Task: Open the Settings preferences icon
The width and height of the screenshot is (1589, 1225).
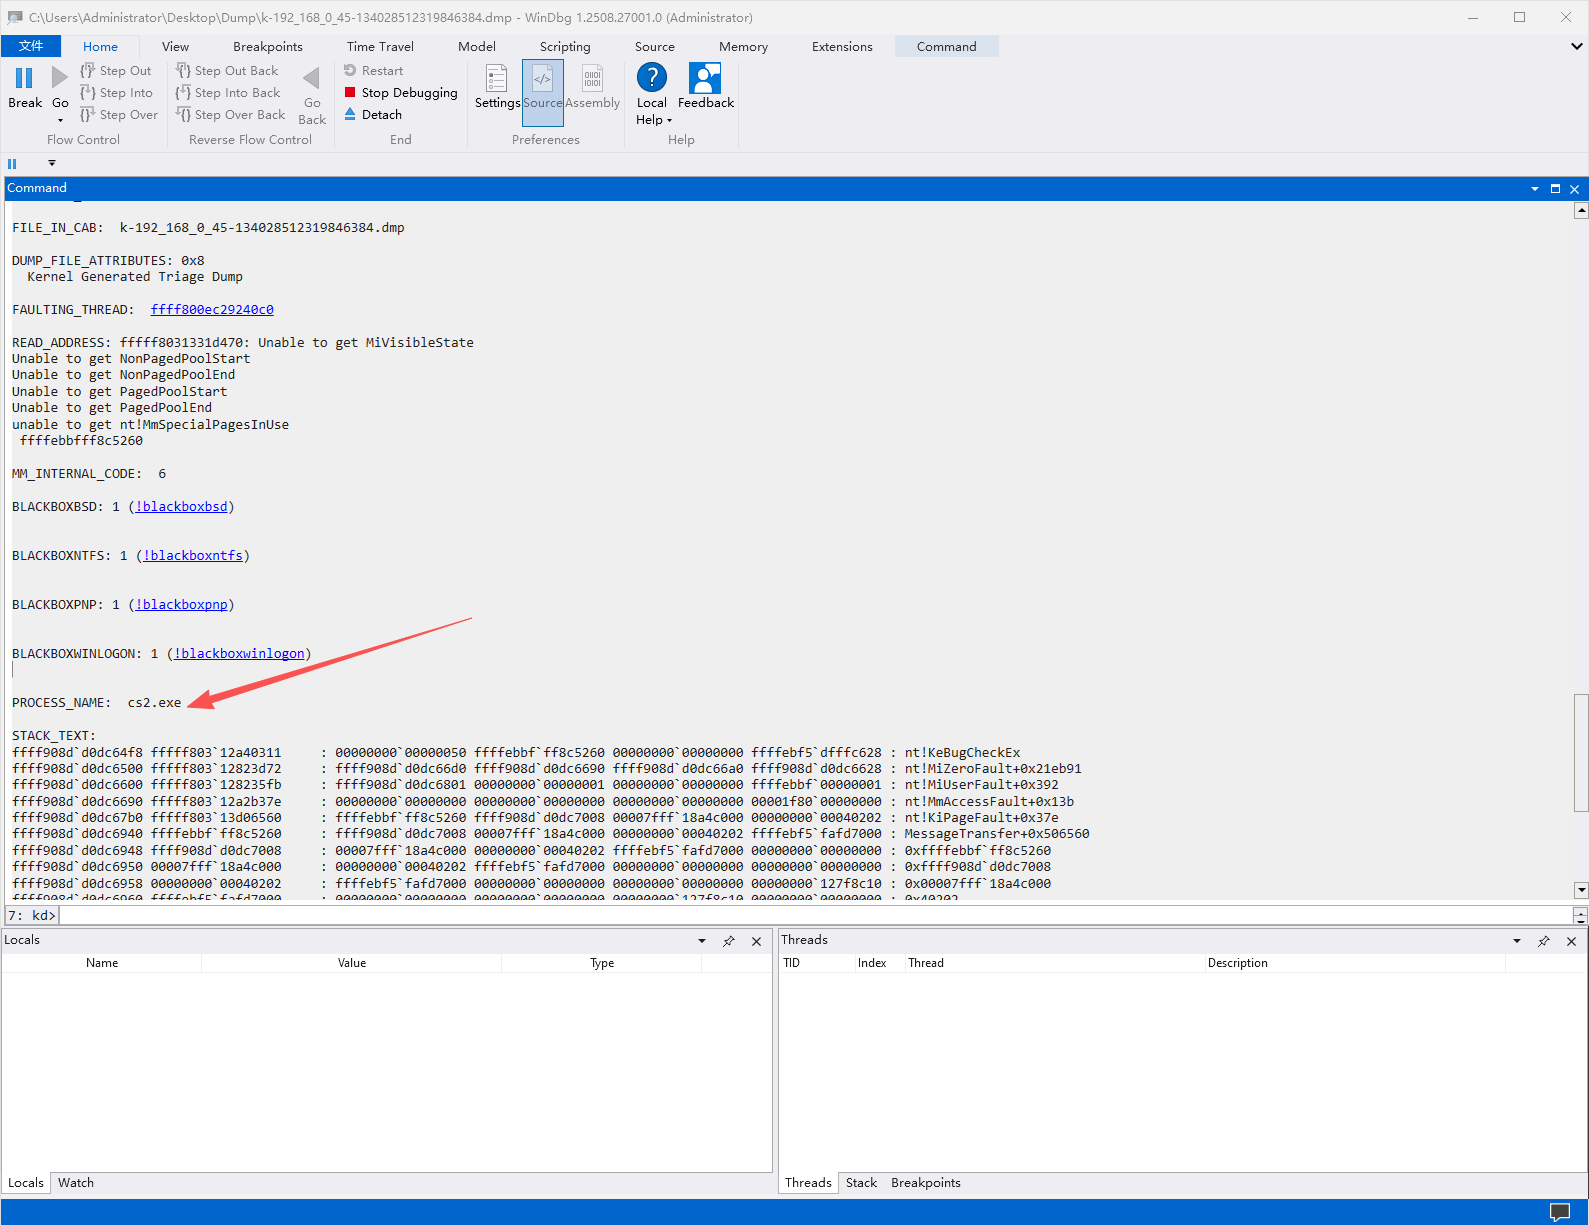Action: (x=496, y=78)
